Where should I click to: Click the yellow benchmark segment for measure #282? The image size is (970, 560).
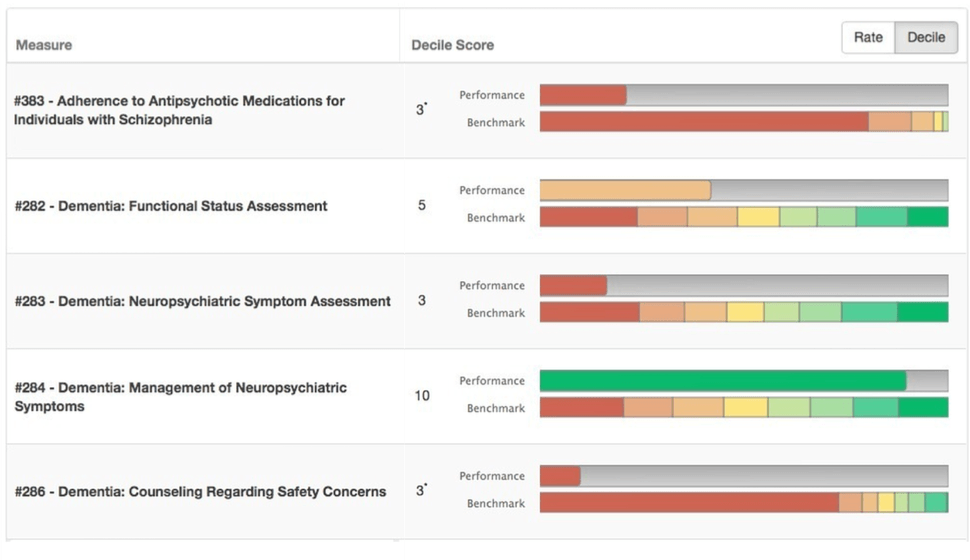pyautogui.click(x=758, y=217)
